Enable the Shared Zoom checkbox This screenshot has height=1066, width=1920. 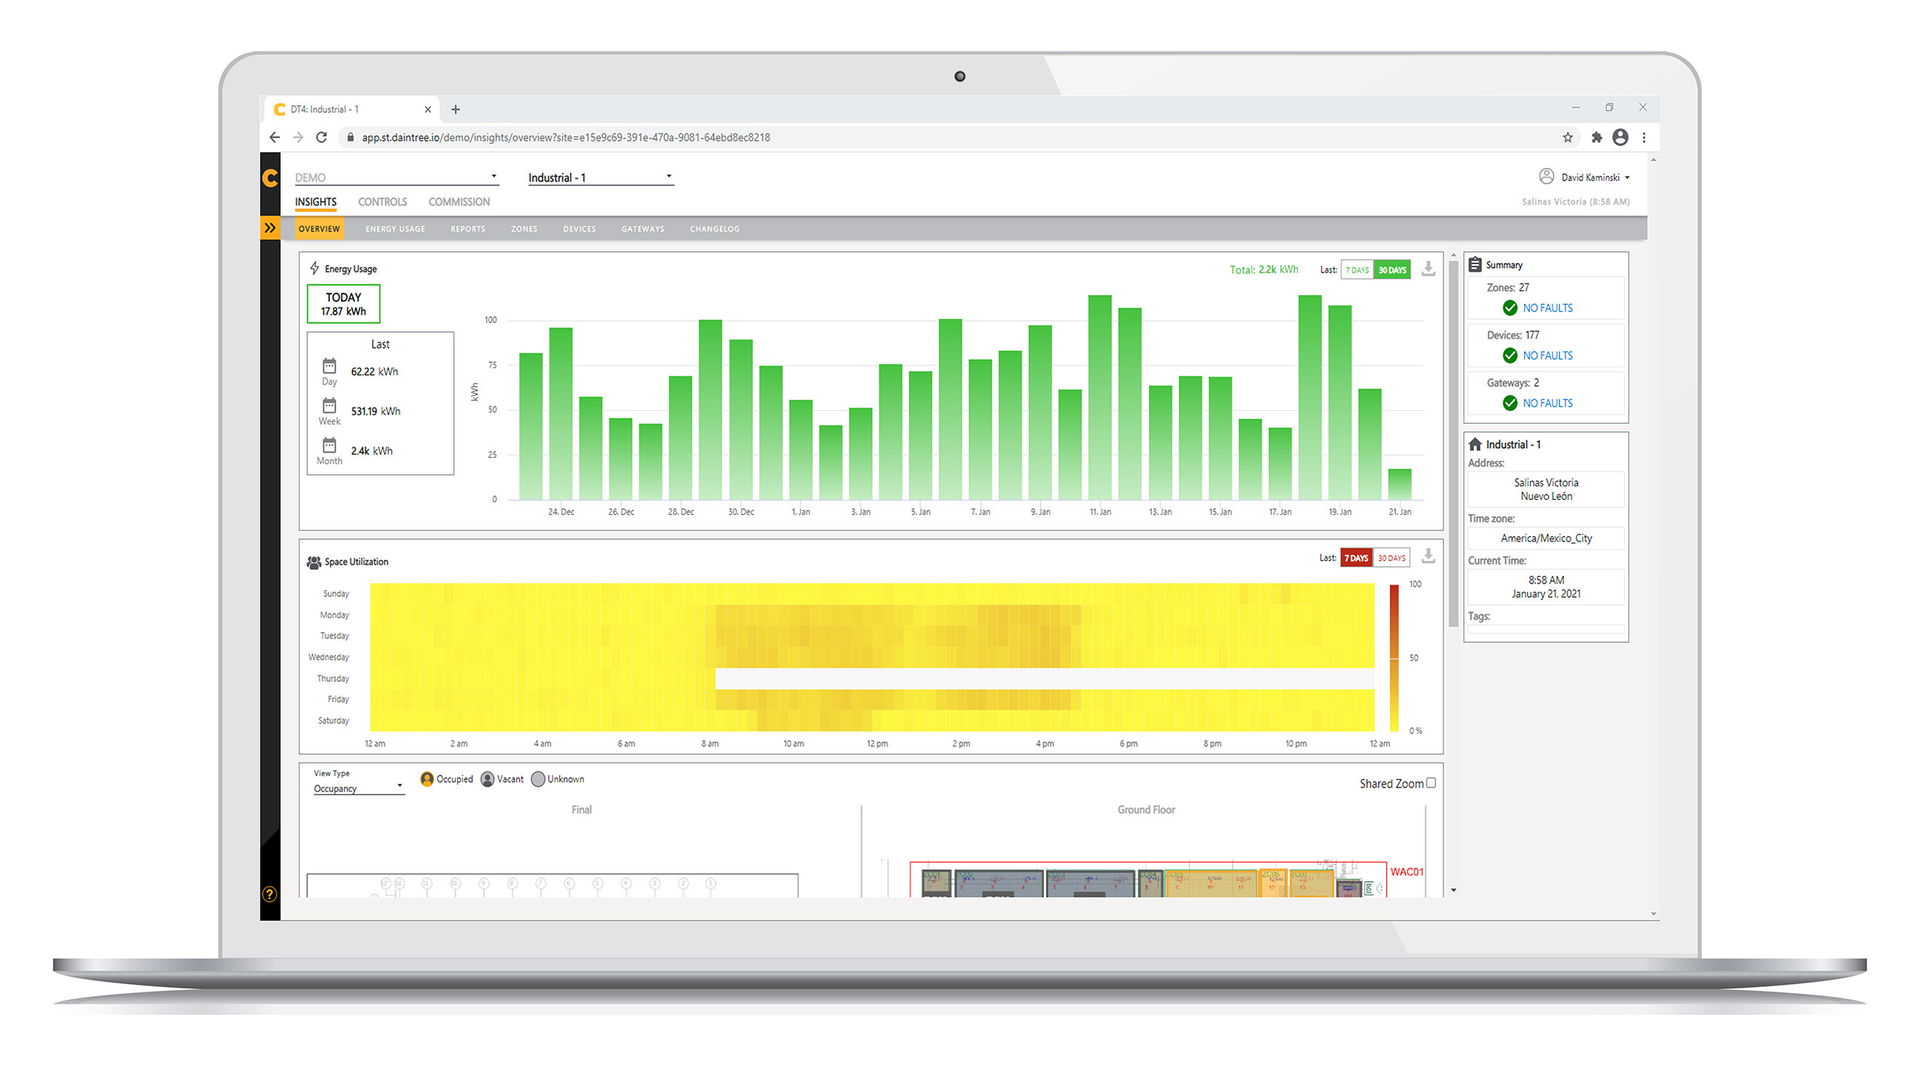pos(1432,783)
